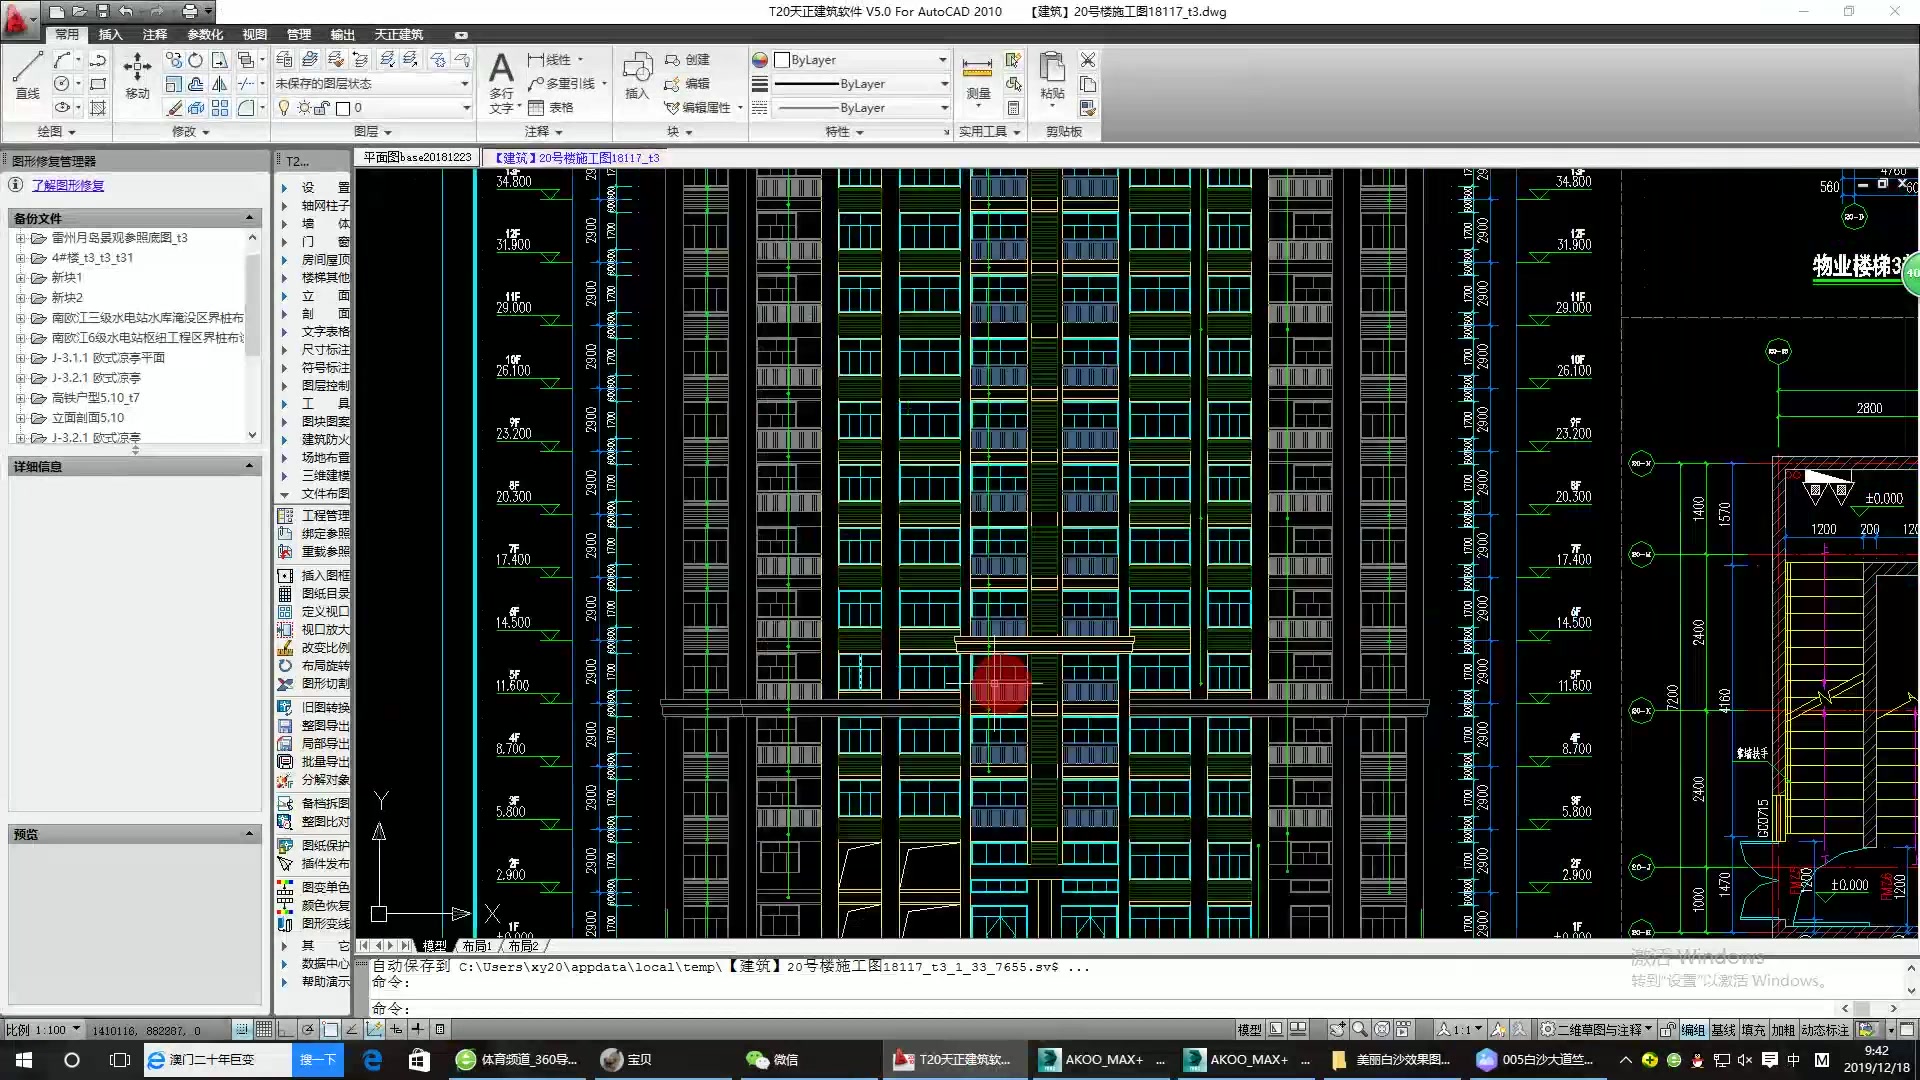Click the zoom magnifier icon in status bar

coord(1360,1029)
